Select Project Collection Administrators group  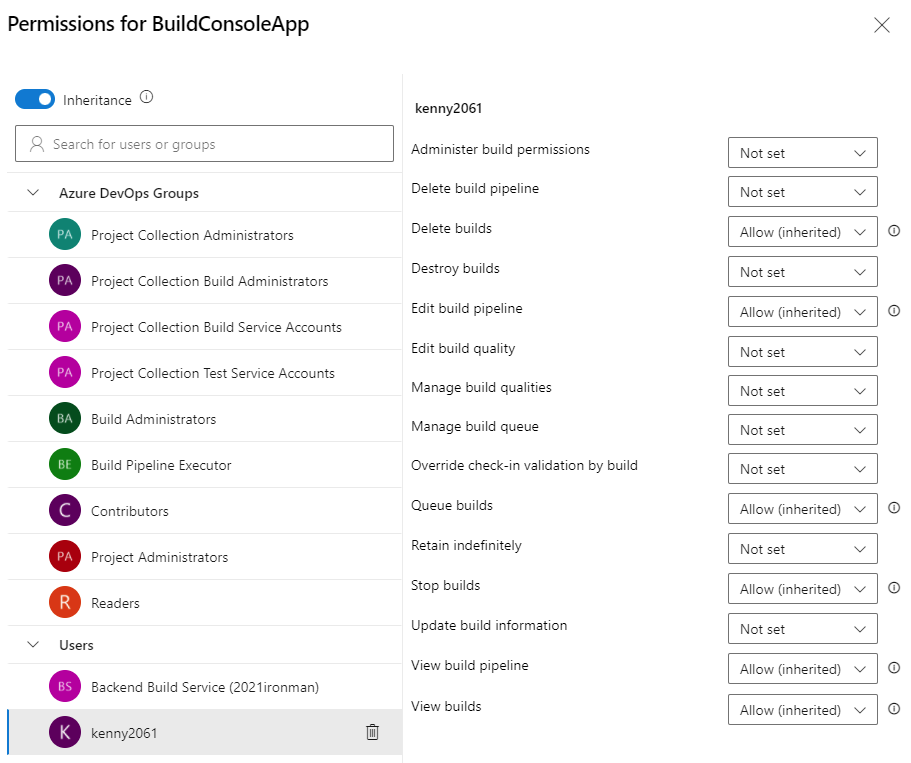click(192, 235)
